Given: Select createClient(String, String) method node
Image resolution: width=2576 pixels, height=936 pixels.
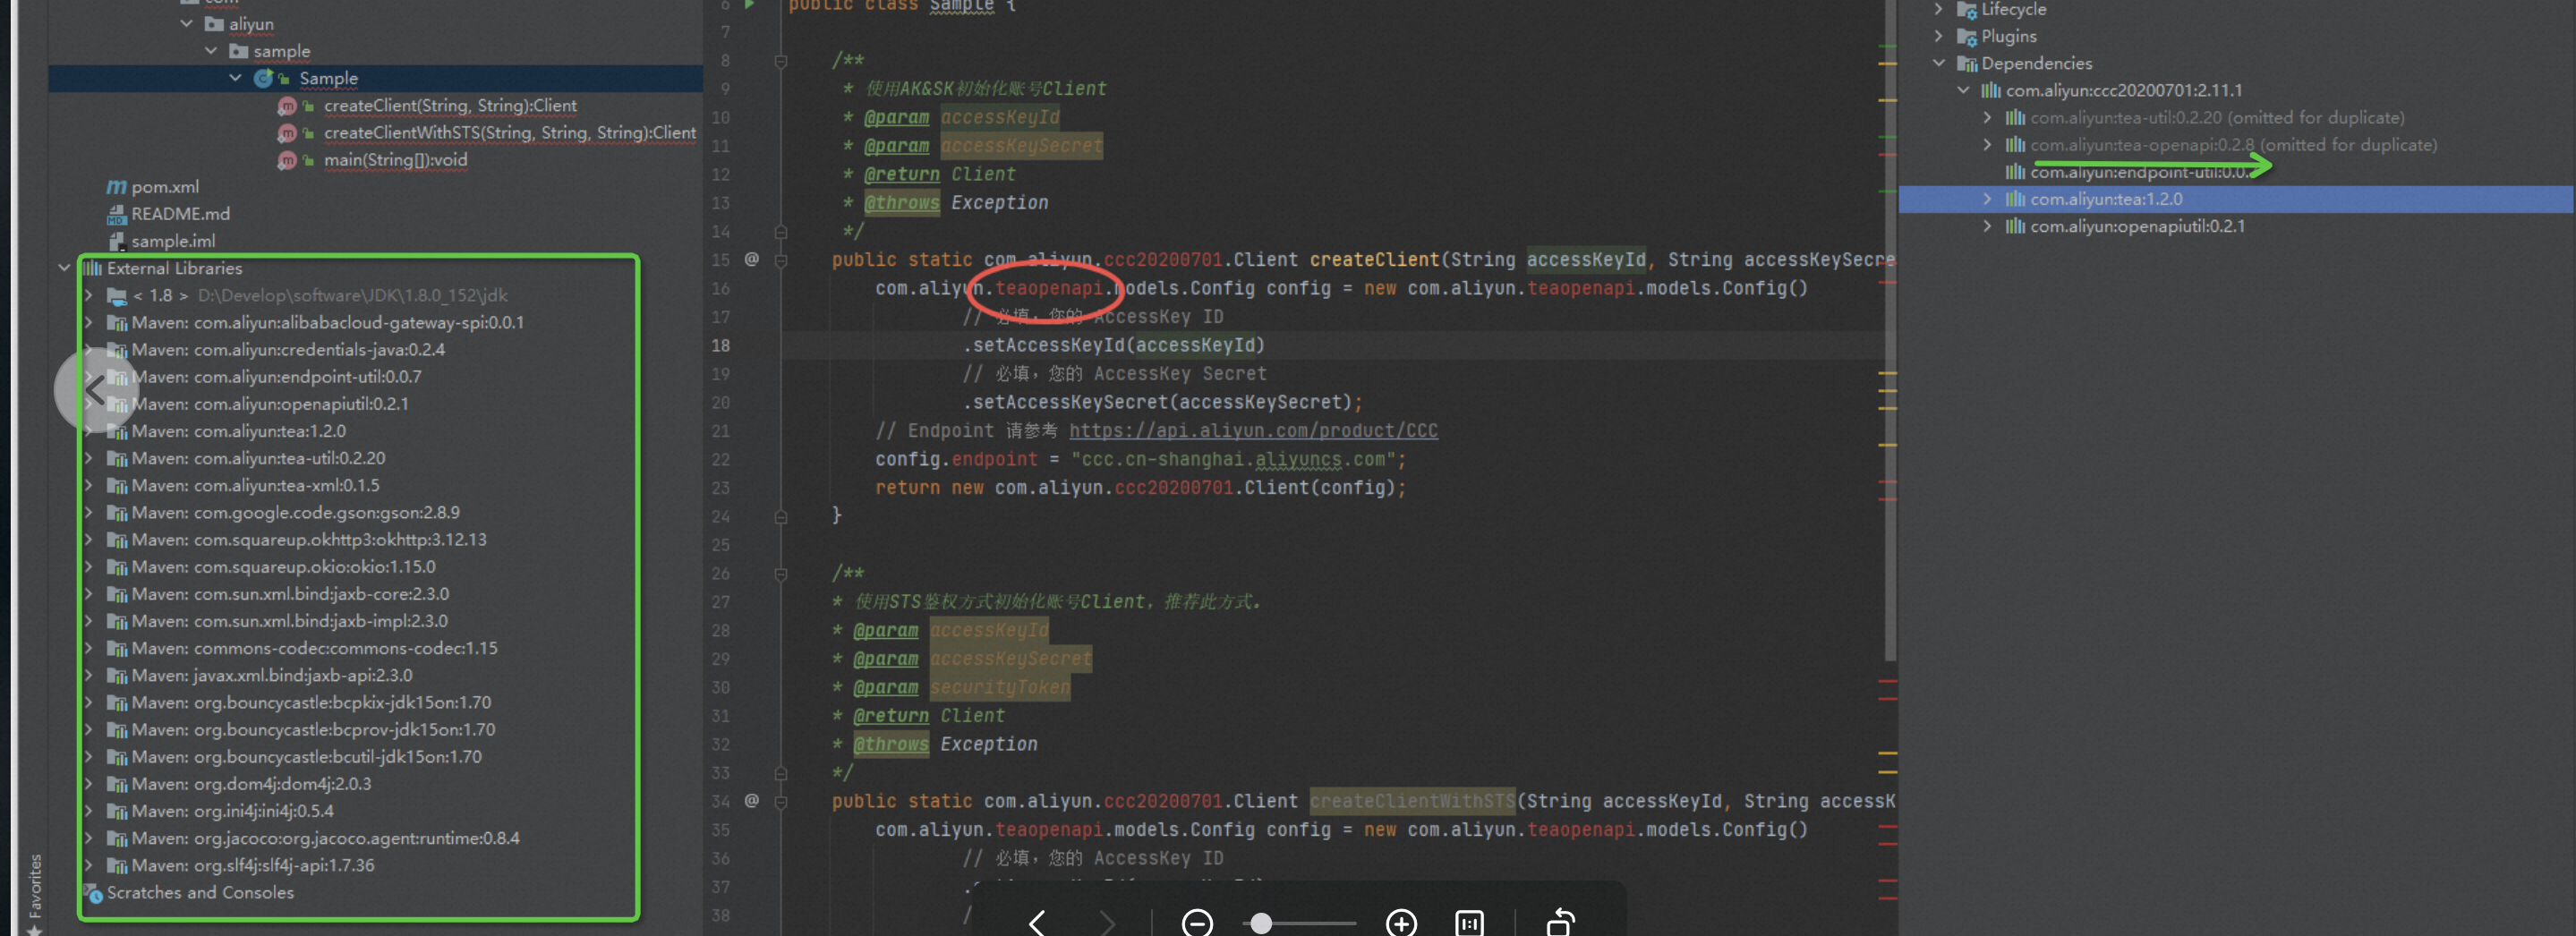Looking at the screenshot, I should [x=450, y=105].
